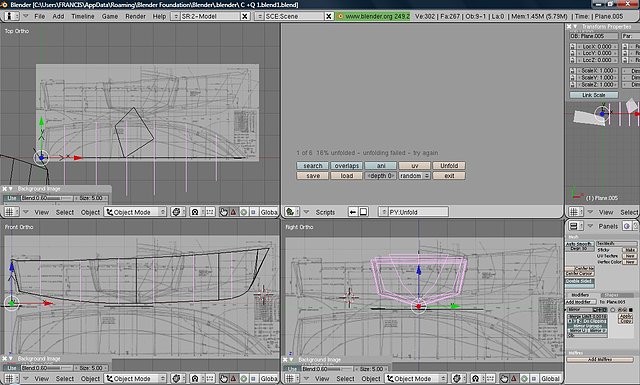Click the pivot point icon in Top Ortho header
640x385 pixels.
pyautogui.click(x=198, y=212)
